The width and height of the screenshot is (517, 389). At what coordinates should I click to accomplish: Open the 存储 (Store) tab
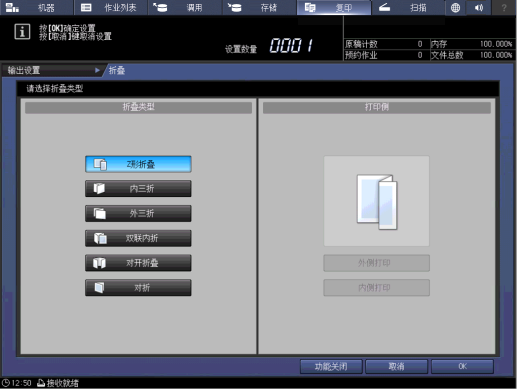pyautogui.click(x=259, y=7)
